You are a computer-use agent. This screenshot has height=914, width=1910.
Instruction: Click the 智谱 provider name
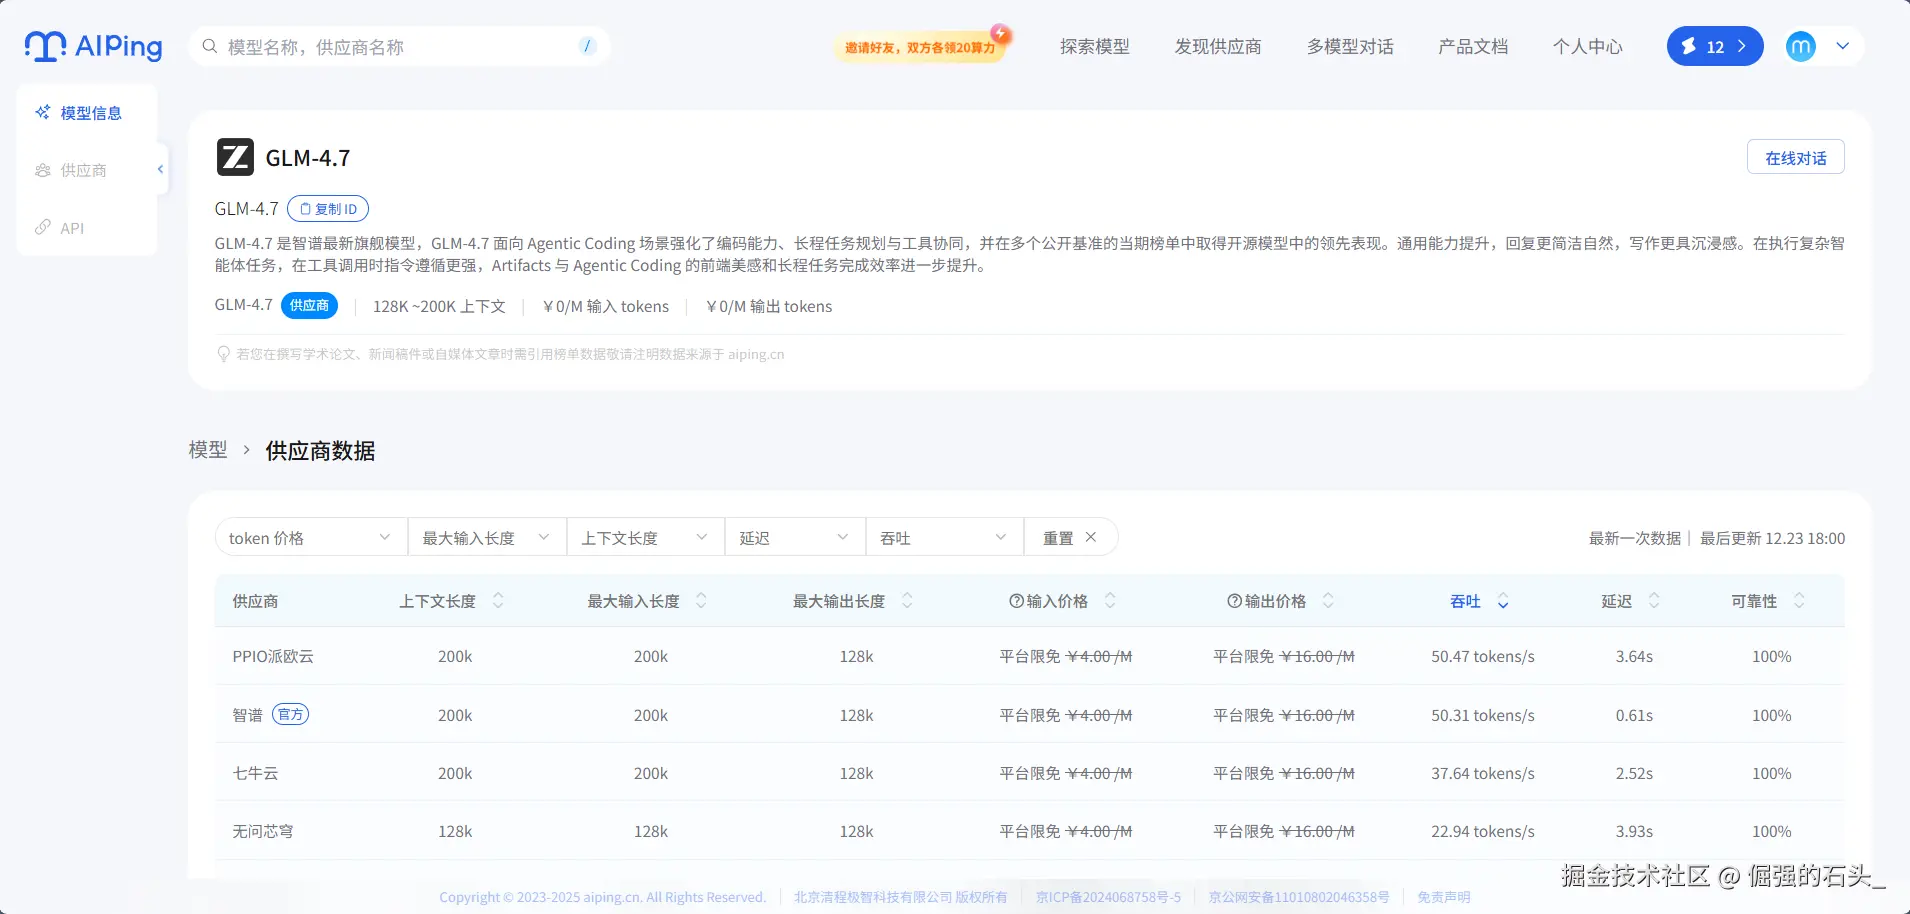click(247, 715)
